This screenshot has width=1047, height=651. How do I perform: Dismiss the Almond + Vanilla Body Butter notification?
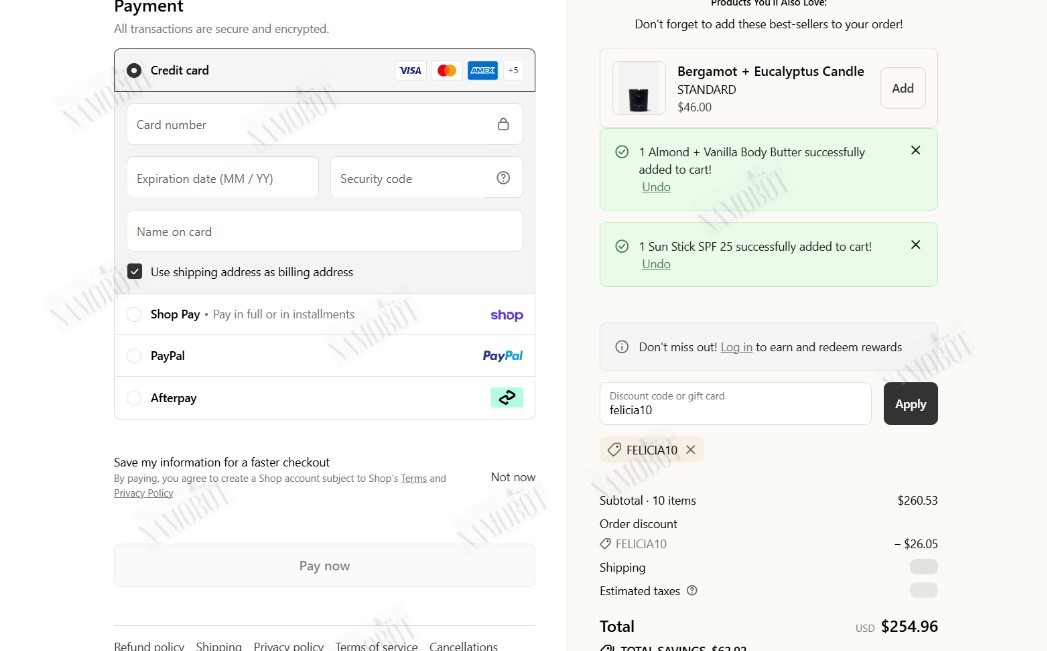click(915, 150)
